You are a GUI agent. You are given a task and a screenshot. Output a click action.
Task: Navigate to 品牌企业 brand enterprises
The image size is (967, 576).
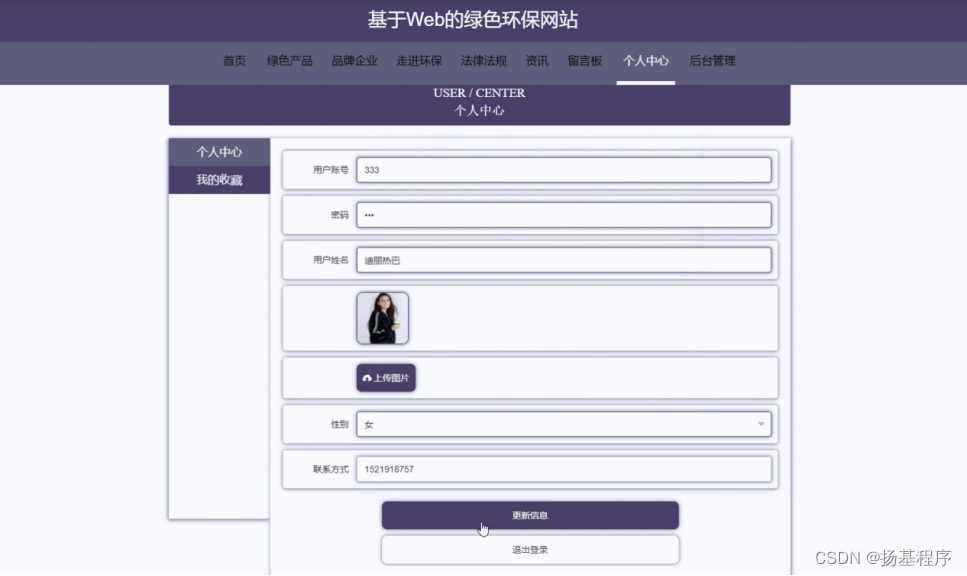tap(353, 61)
